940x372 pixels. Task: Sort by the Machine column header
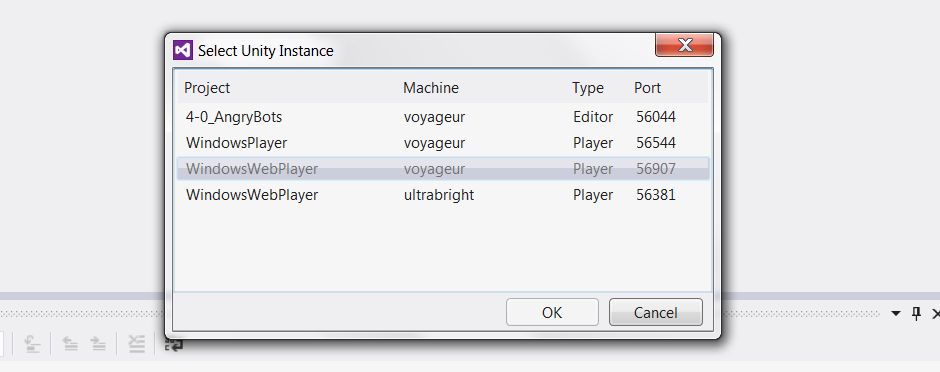pyautogui.click(x=430, y=88)
